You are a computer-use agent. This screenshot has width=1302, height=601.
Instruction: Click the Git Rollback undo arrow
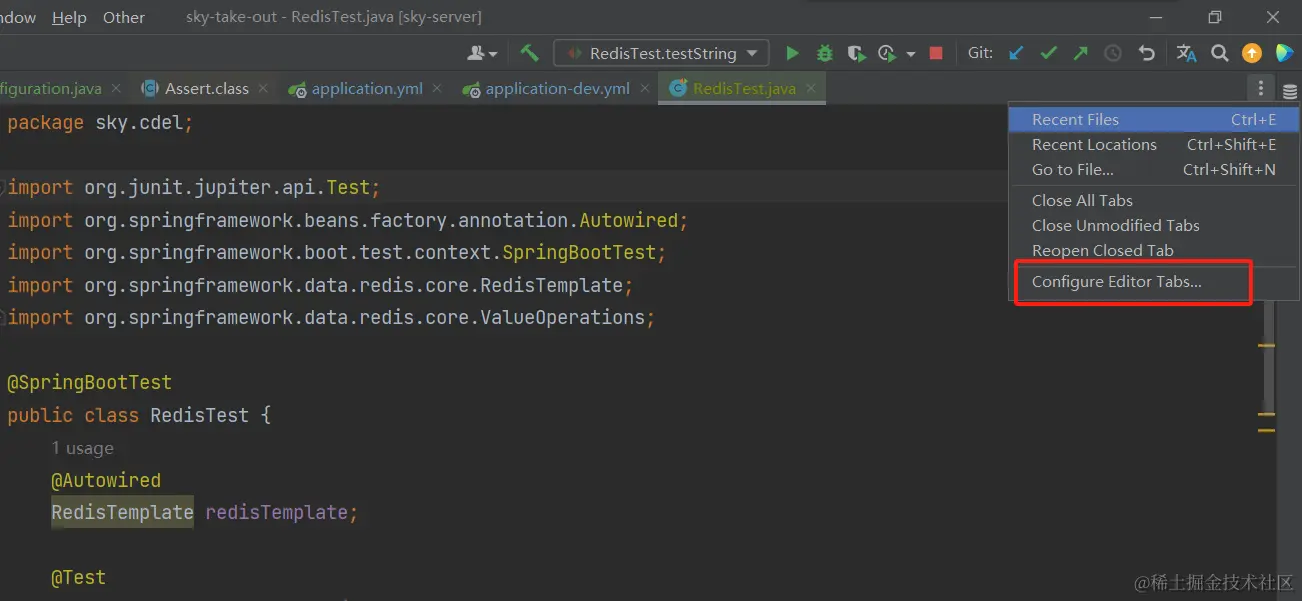1147,53
